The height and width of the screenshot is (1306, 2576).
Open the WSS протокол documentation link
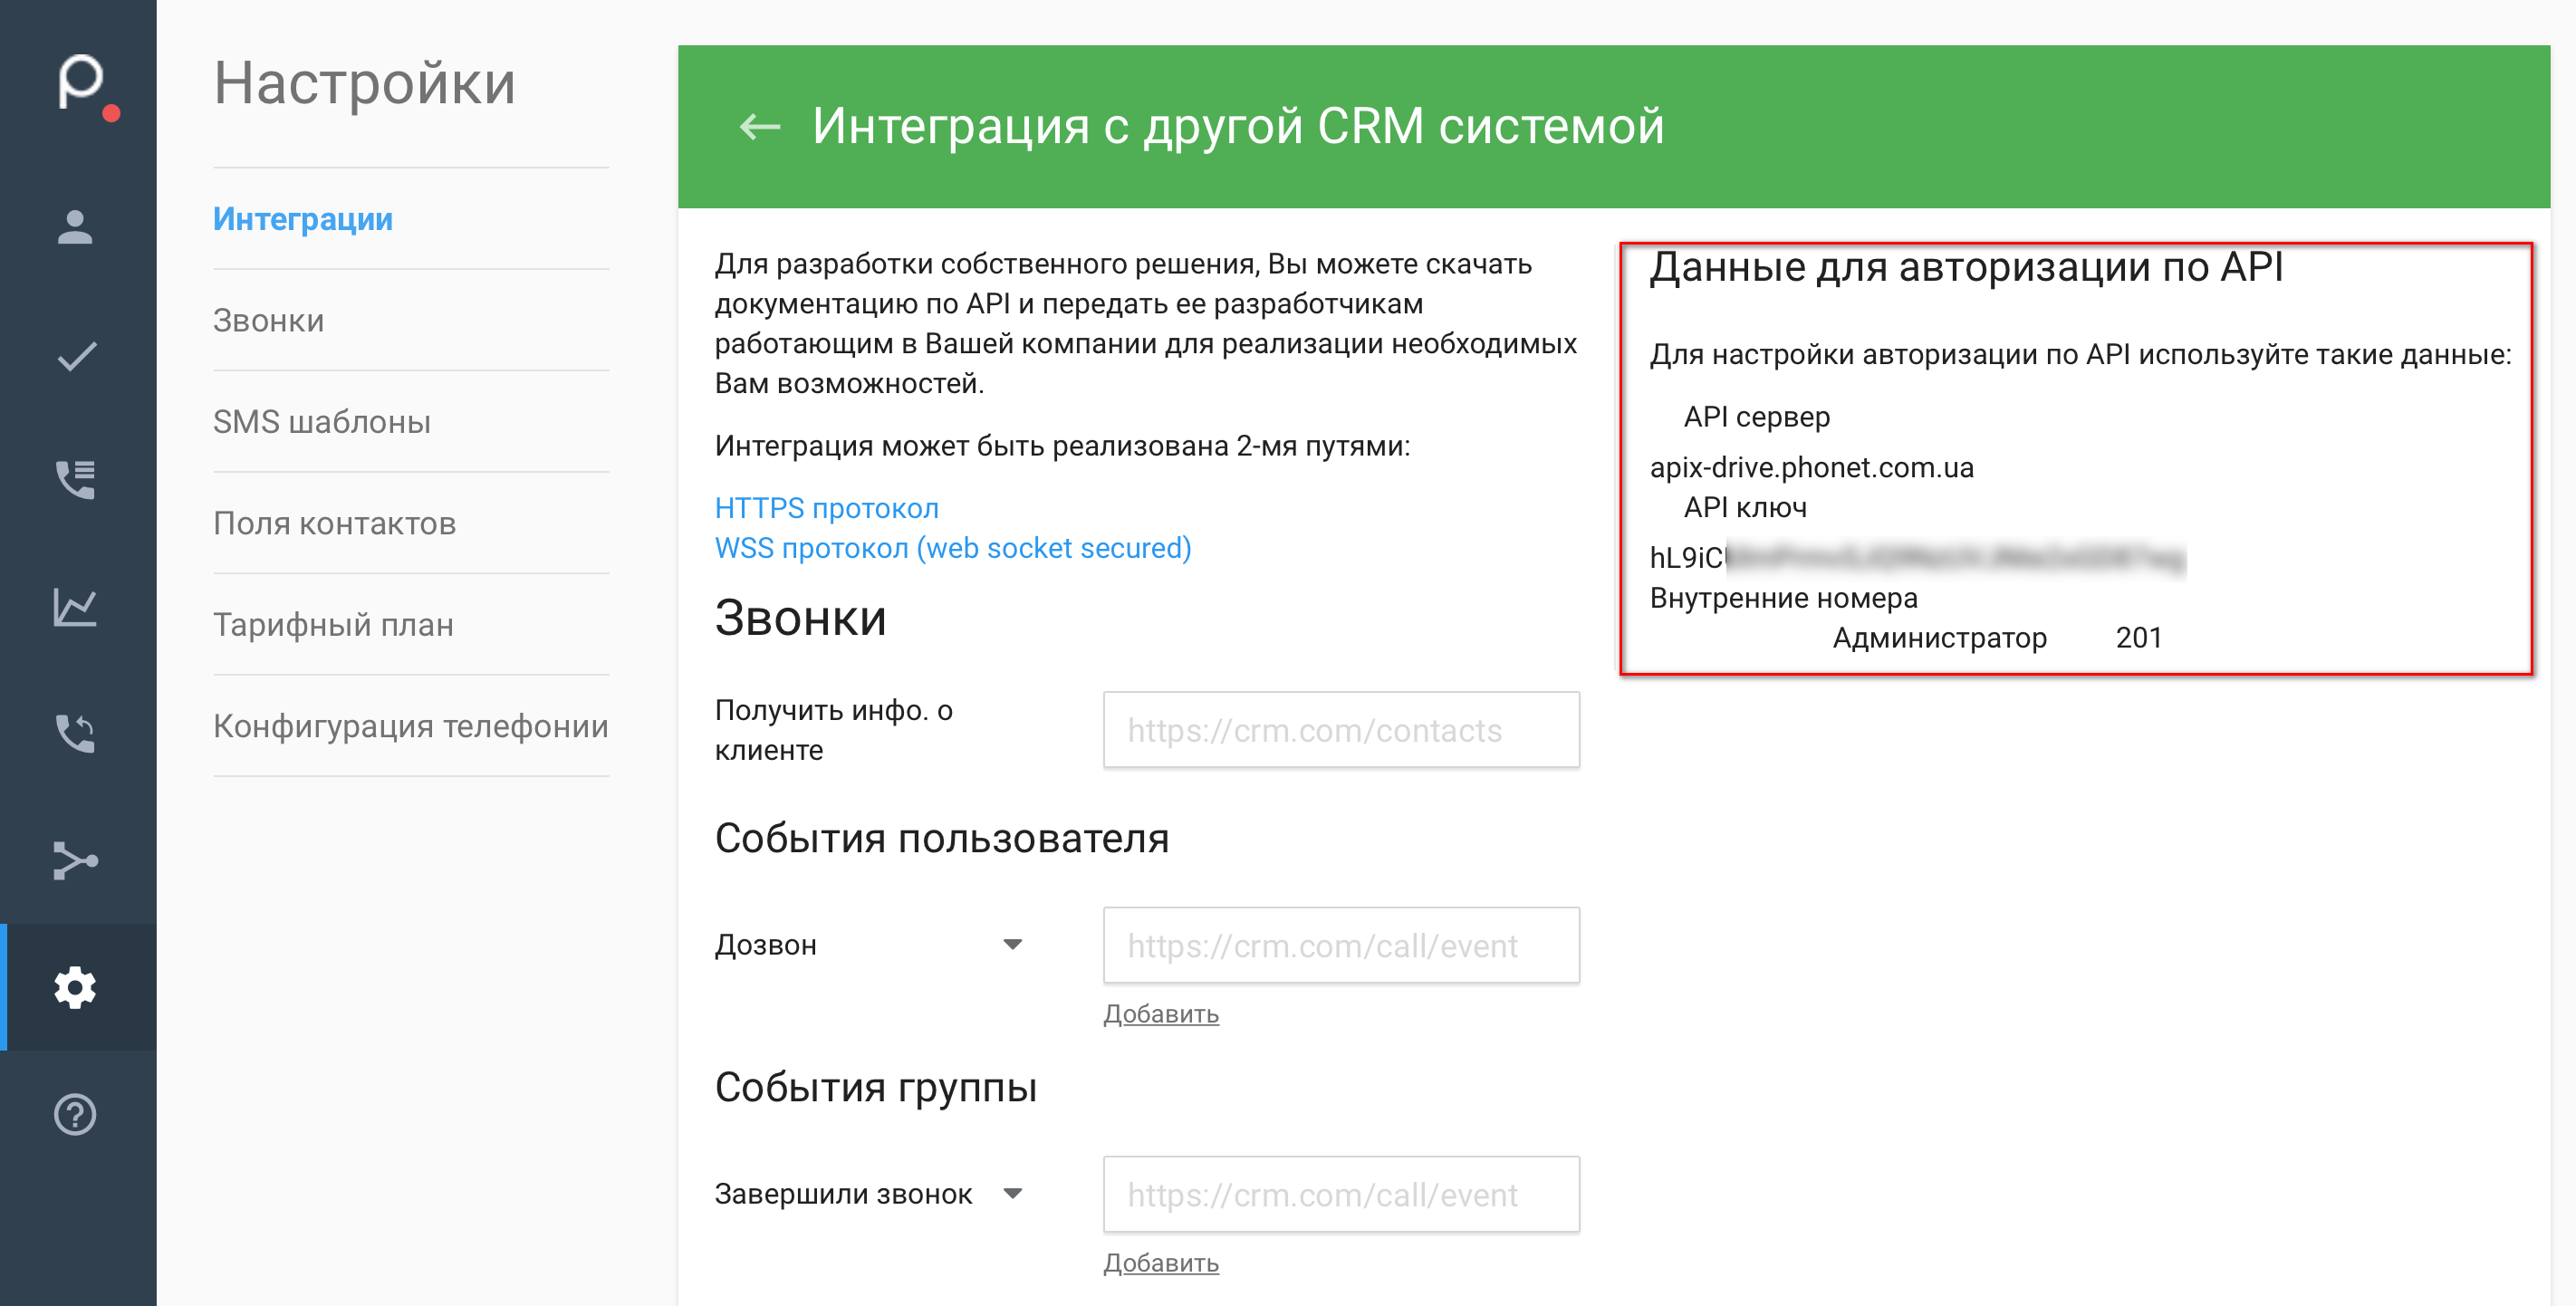click(x=953, y=548)
